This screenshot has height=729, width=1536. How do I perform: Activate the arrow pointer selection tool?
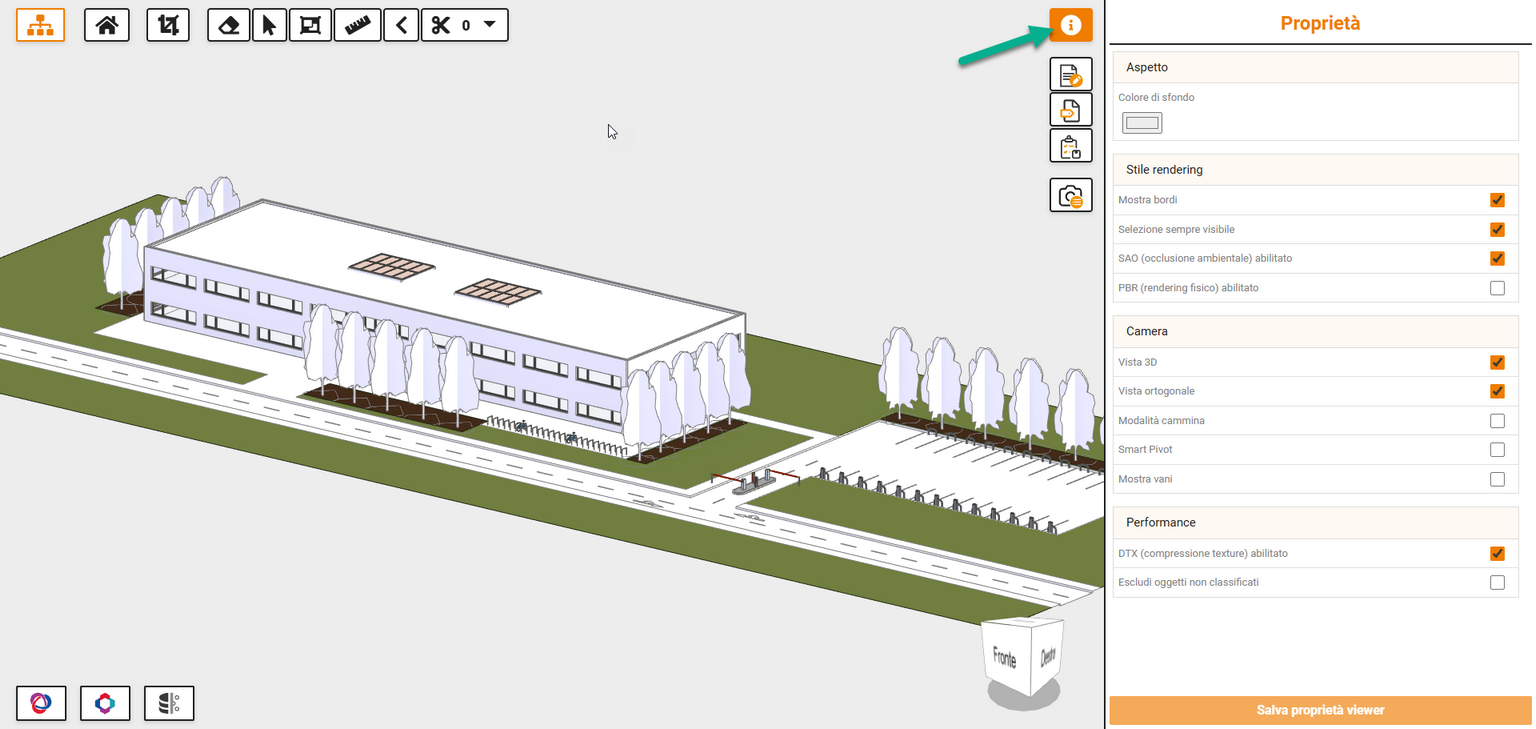click(269, 25)
